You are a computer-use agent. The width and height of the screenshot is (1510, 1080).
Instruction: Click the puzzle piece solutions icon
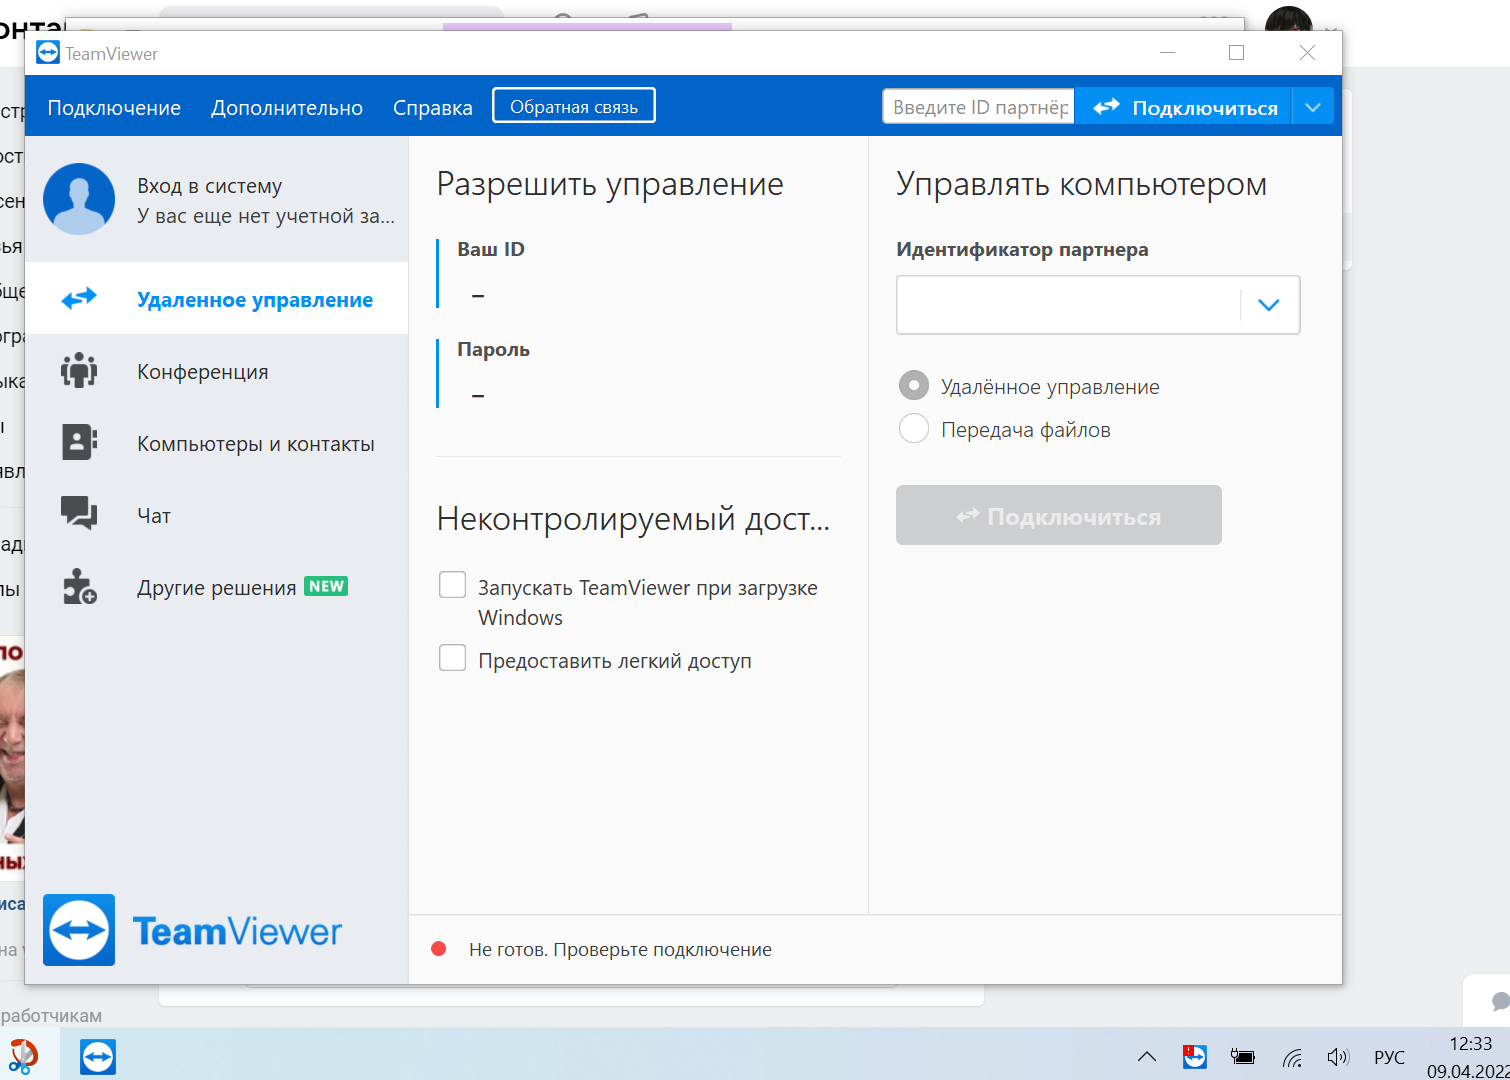click(79, 587)
